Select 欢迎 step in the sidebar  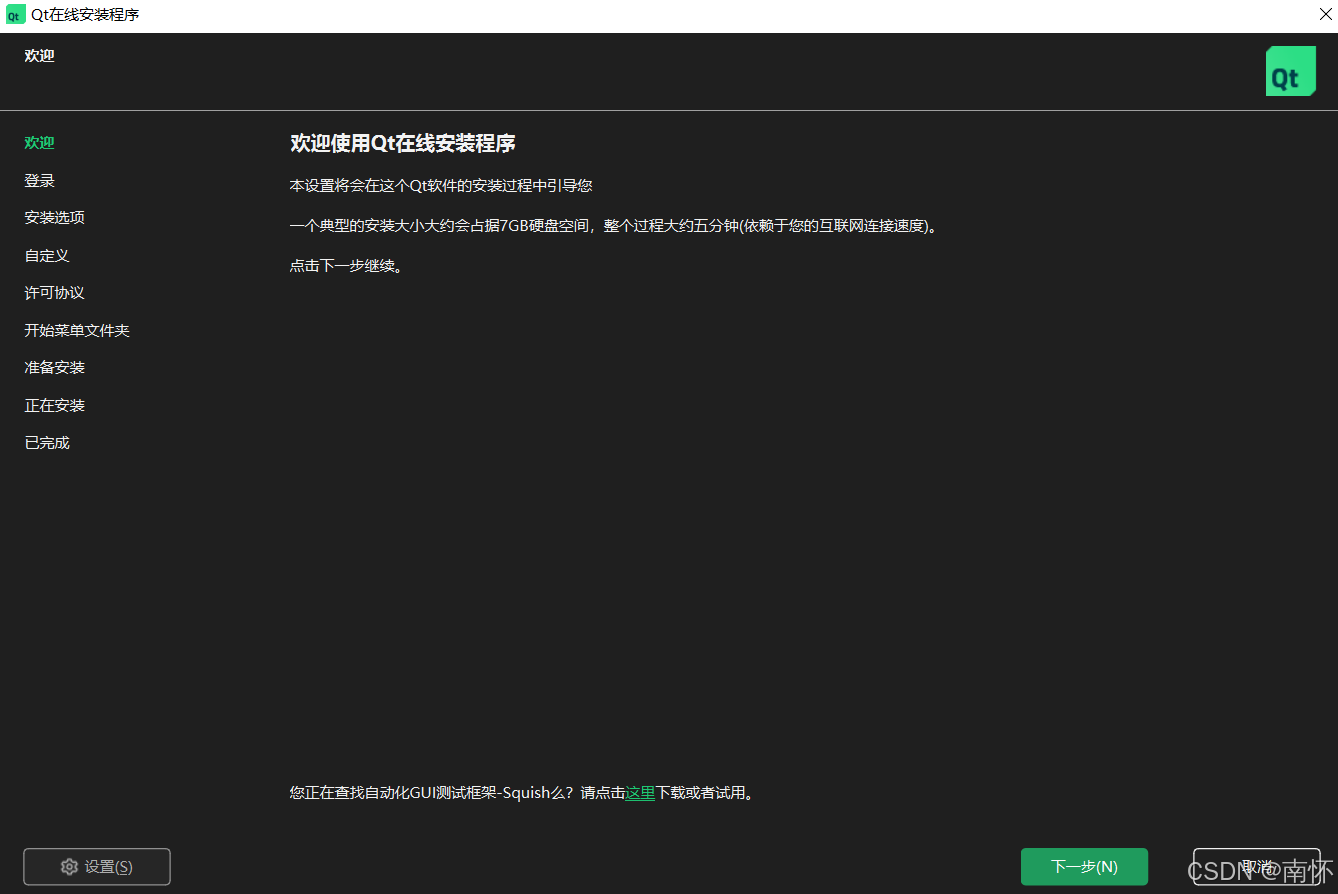coord(40,143)
